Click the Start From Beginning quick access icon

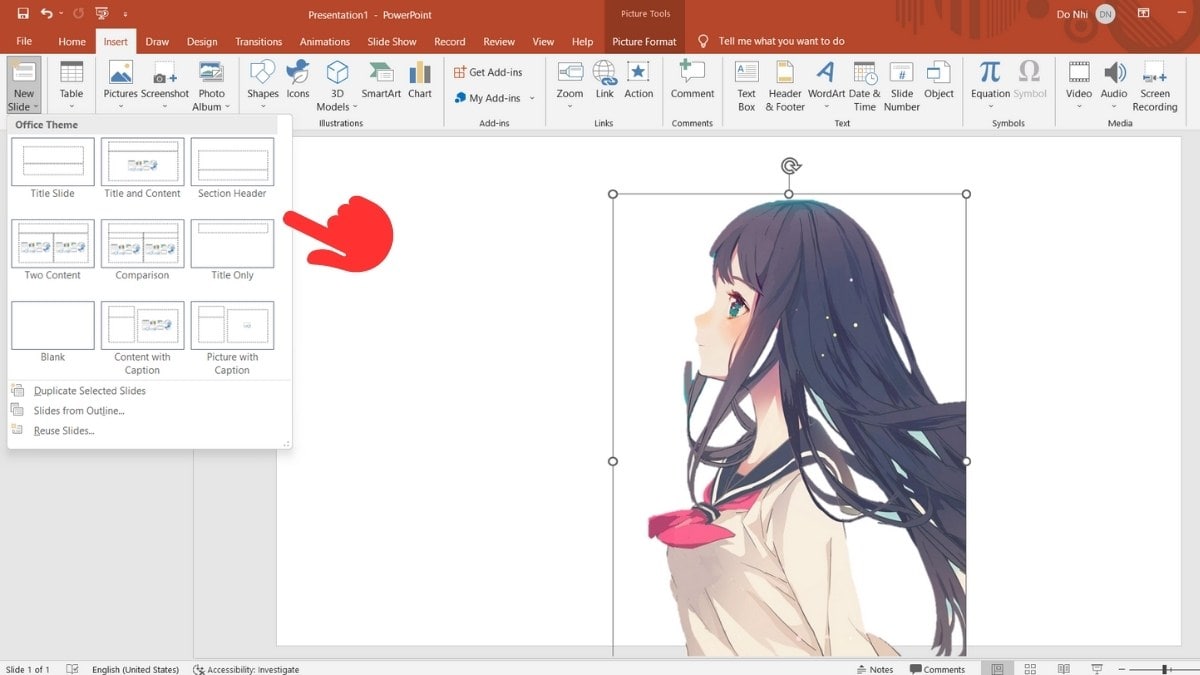tap(101, 14)
